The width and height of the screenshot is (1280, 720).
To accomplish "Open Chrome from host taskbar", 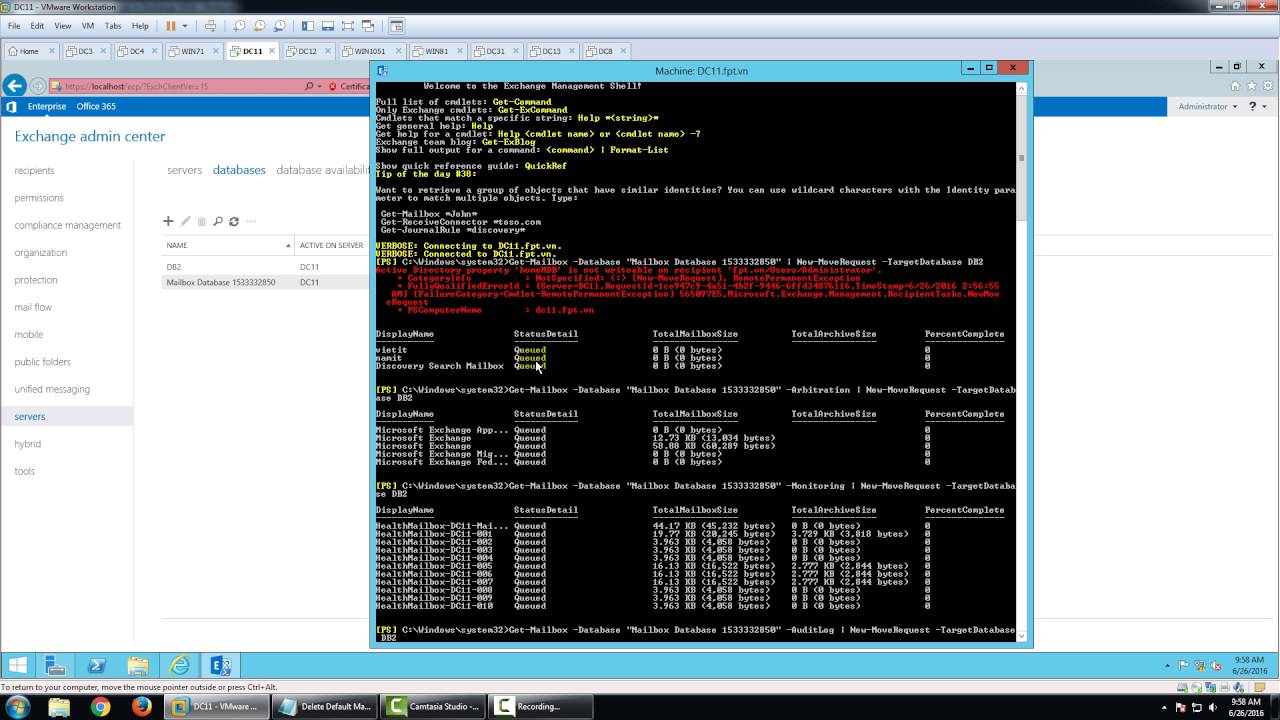I will point(100,707).
